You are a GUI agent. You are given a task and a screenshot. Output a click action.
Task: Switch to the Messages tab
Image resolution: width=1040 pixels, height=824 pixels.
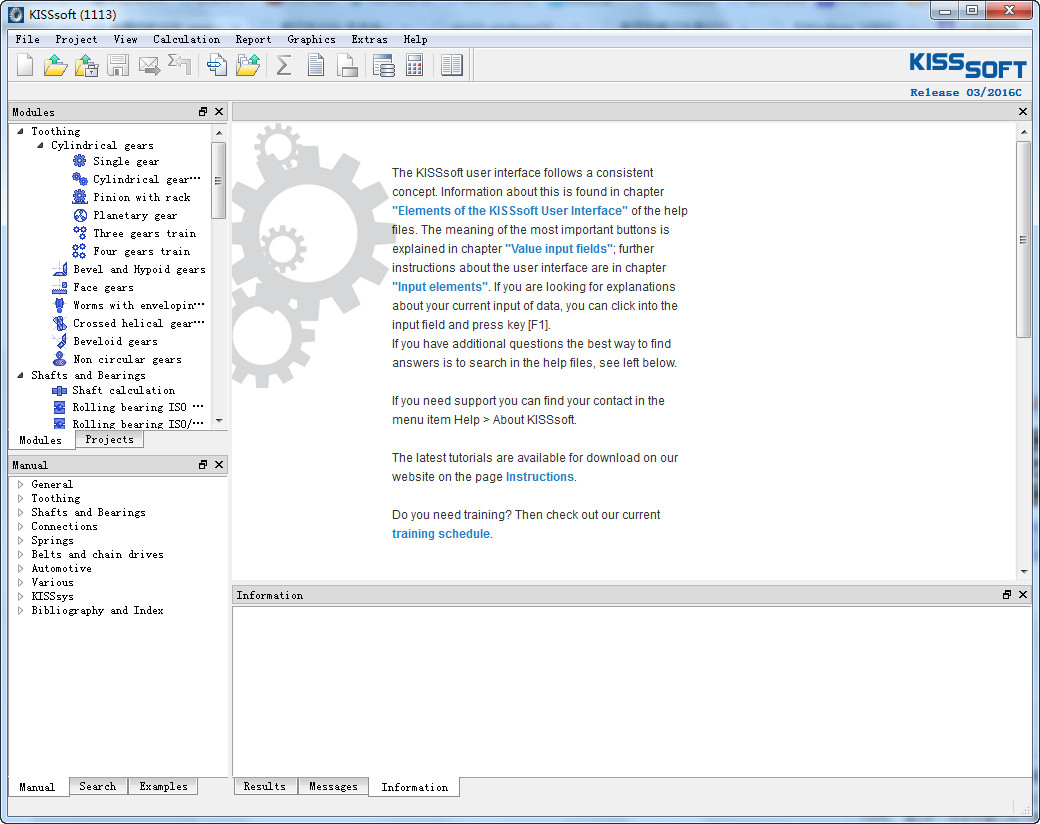pos(333,786)
